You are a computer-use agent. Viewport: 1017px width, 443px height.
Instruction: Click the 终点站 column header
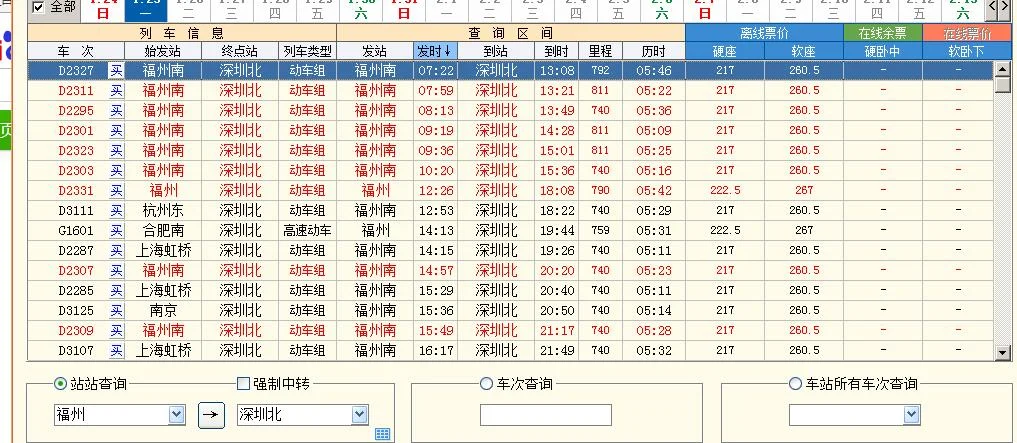(240, 51)
